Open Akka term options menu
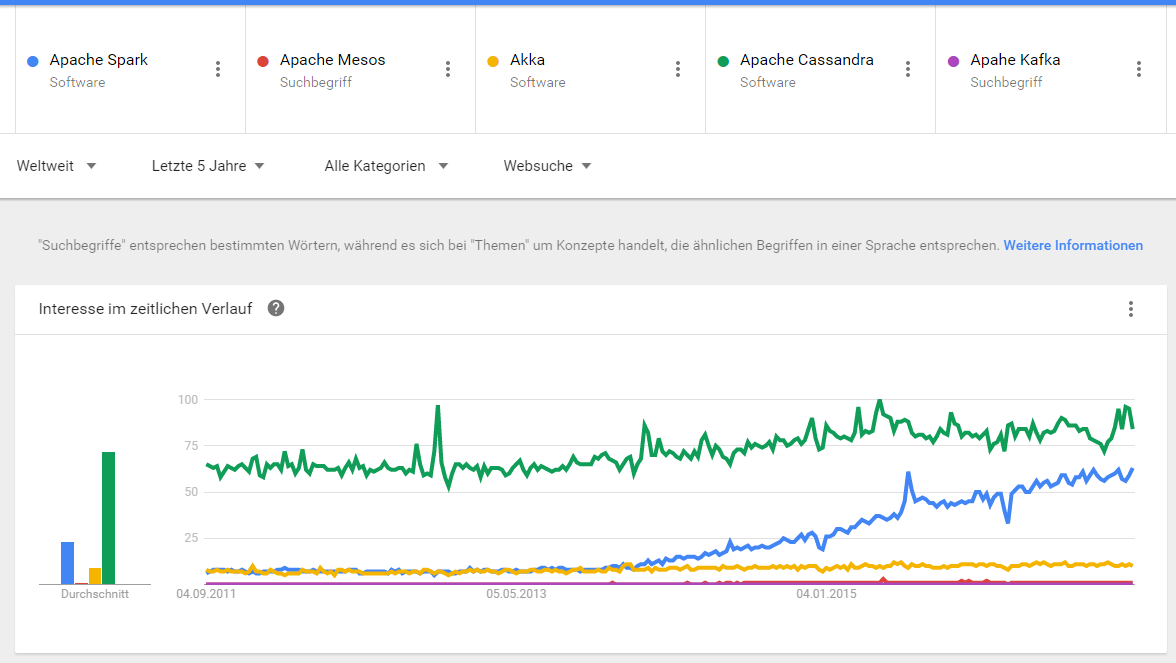The height and width of the screenshot is (663, 1176). click(678, 69)
